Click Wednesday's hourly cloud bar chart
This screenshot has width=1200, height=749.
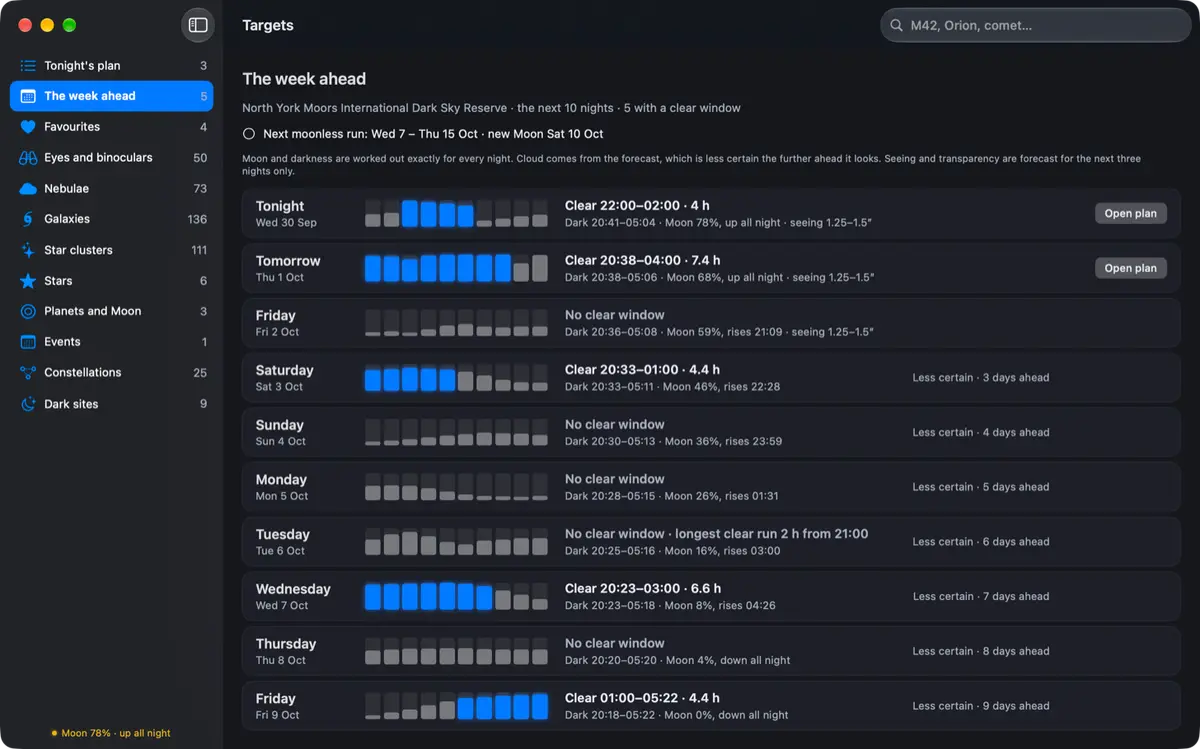pyautogui.click(x=456, y=597)
